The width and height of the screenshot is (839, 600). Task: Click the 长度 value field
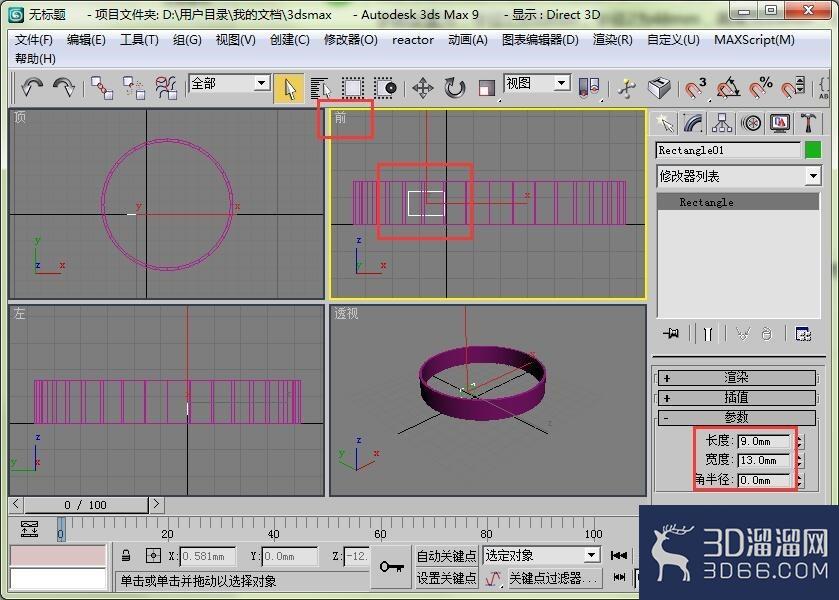tap(764, 441)
